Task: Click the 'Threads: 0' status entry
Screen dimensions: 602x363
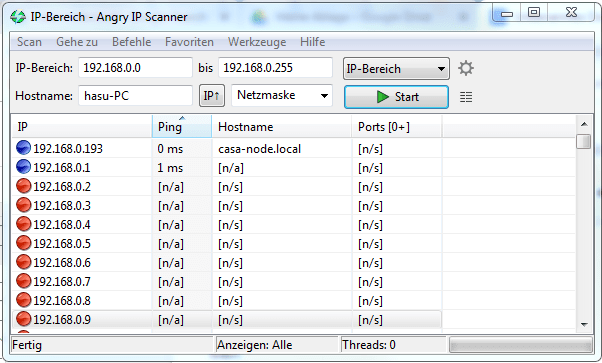Action: [369, 345]
